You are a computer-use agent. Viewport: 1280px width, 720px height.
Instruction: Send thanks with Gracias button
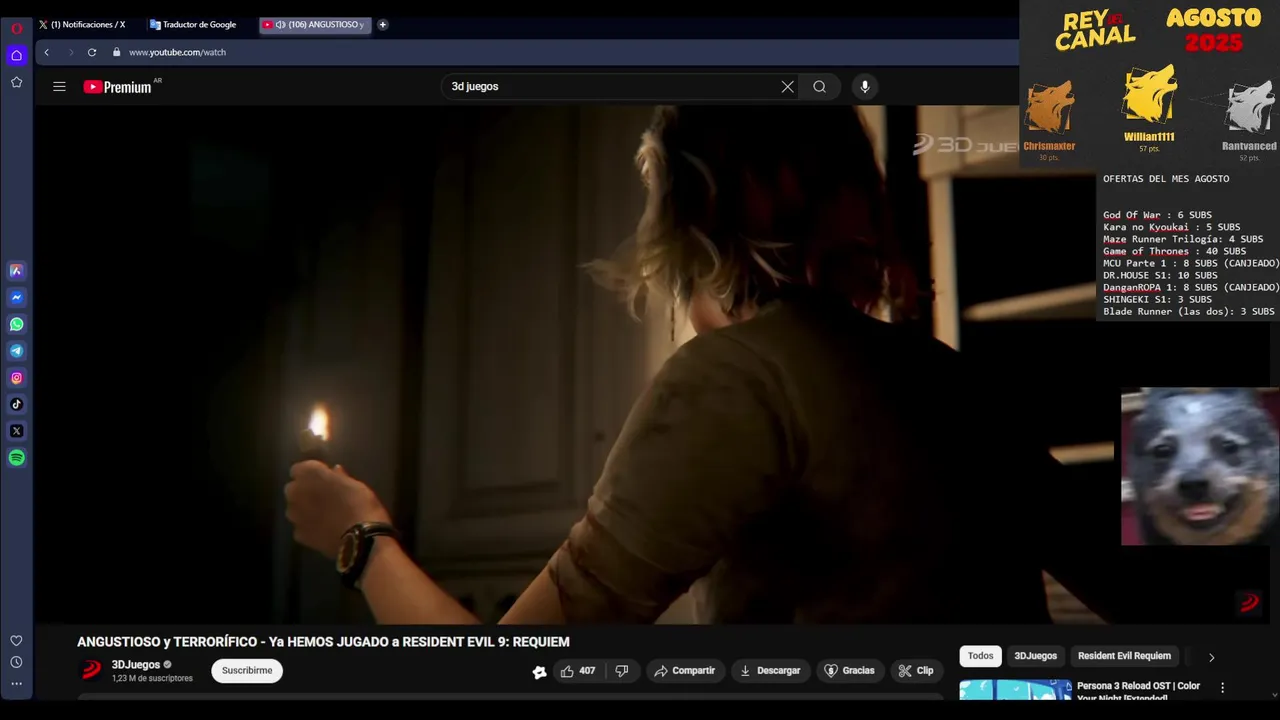pyautogui.click(x=849, y=671)
